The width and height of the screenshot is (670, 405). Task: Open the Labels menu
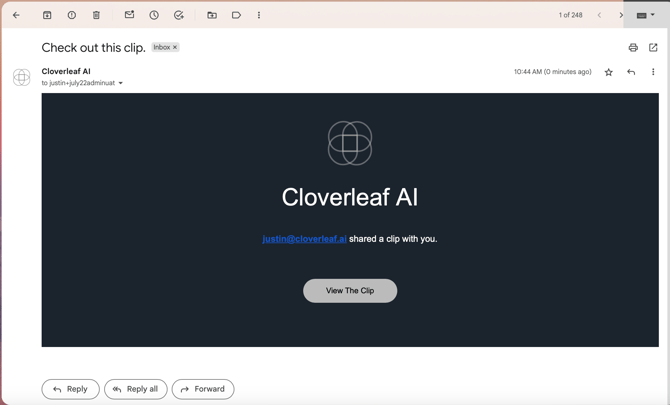click(x=236, y=15)
